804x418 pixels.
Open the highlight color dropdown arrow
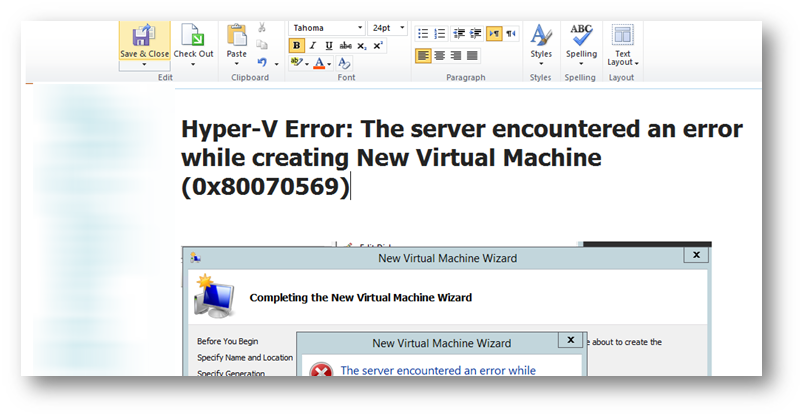click(307, 64)
